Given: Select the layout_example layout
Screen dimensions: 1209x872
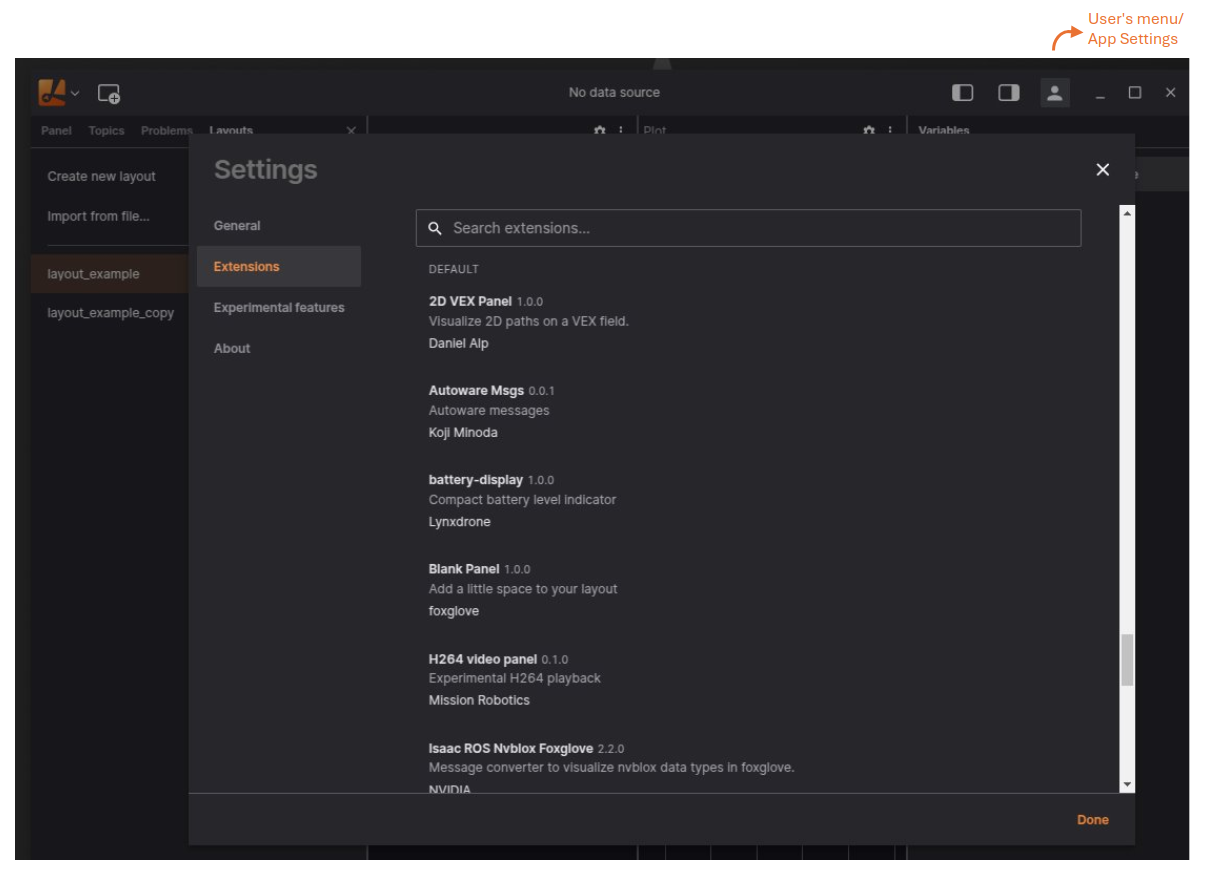Looking at the screenshot, I should click(110, 274).
